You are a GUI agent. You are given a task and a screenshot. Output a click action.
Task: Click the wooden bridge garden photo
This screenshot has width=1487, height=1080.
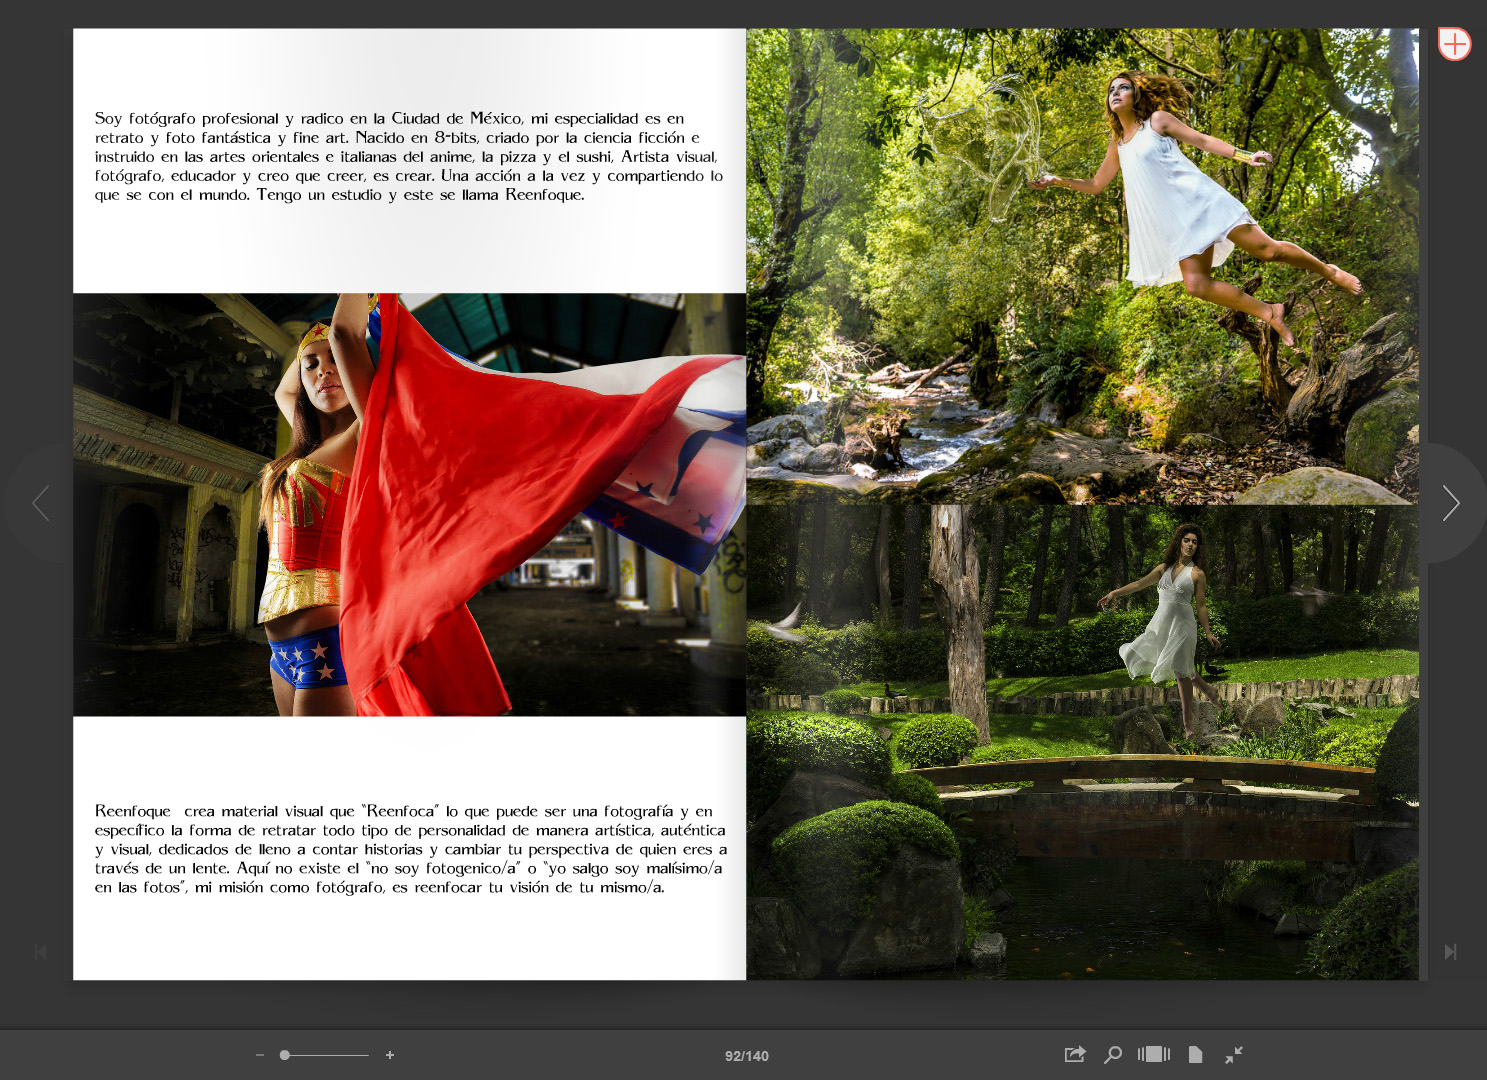[x=1082, y=742]
